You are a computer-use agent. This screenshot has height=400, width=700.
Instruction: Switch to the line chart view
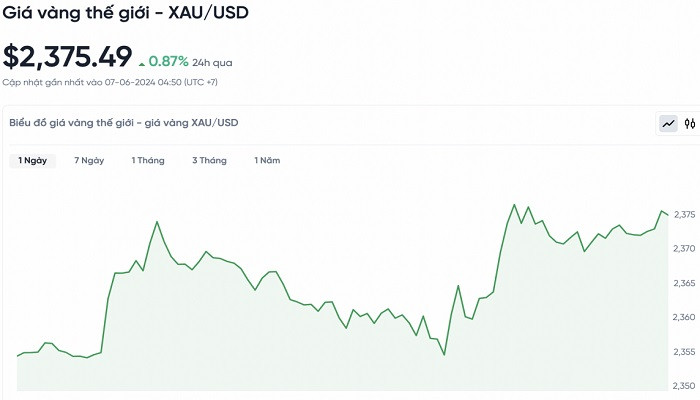click(x=668, y=124)
